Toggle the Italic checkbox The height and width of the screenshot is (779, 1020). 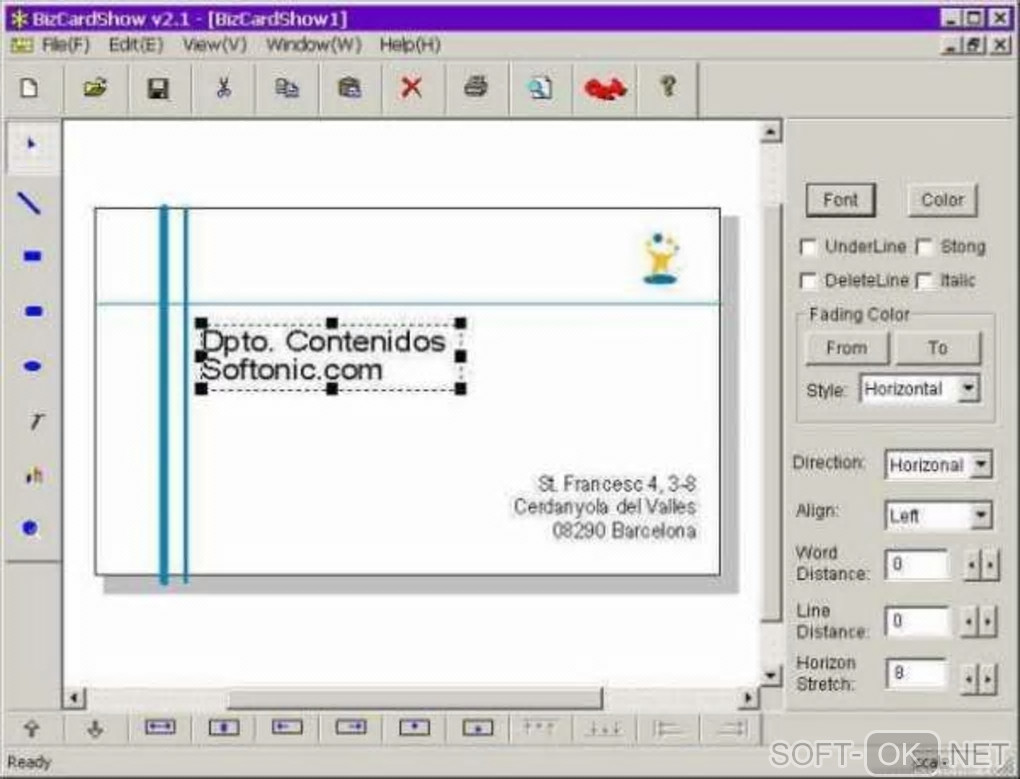pyautogui.click(x=924, y=281)
